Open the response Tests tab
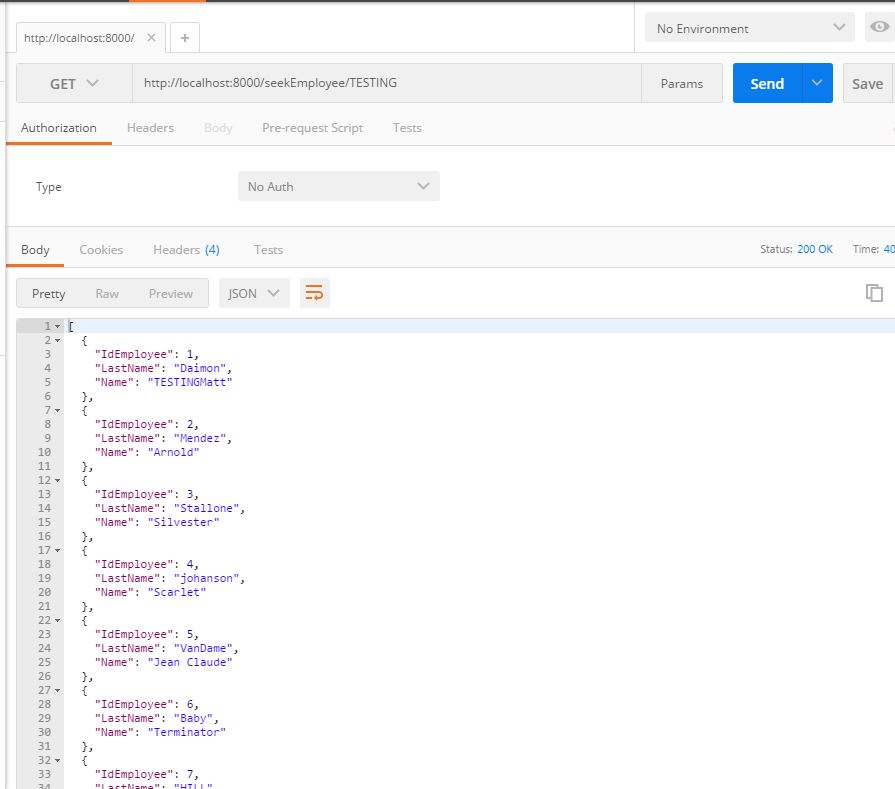This screenshot has height=789, width=895. (x=268, y=250)
